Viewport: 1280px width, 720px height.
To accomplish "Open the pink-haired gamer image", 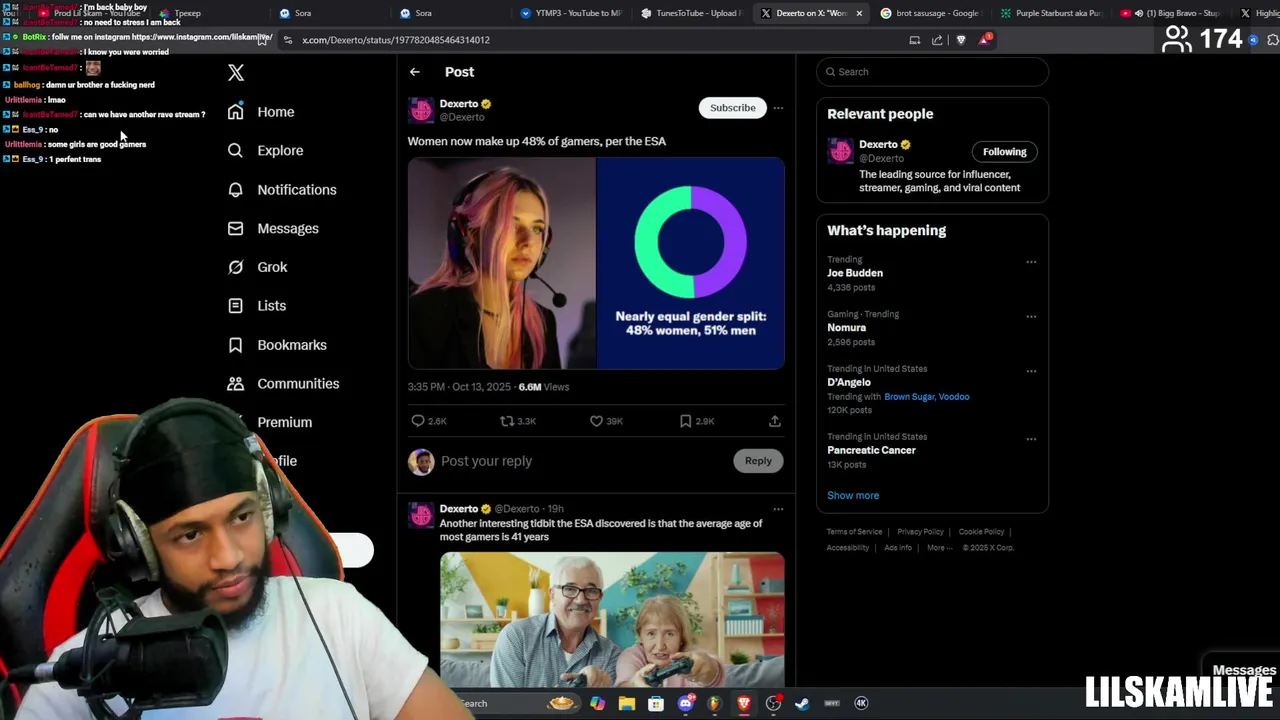I will (x=501, y=263).
